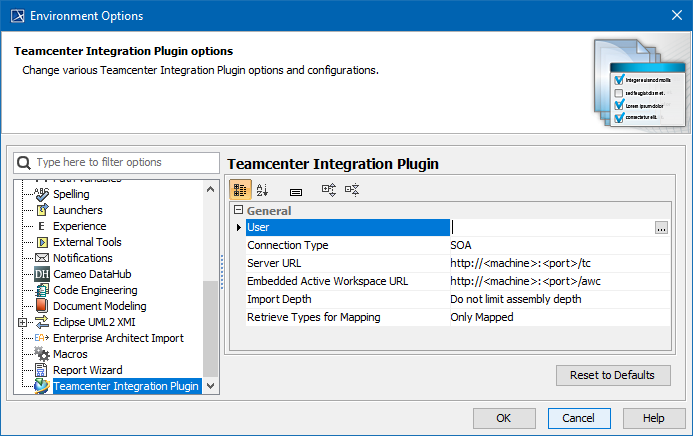Click the Reset to Defaults button
The height and width of the screenshot is (436, 693).
(x=612, y=375)
